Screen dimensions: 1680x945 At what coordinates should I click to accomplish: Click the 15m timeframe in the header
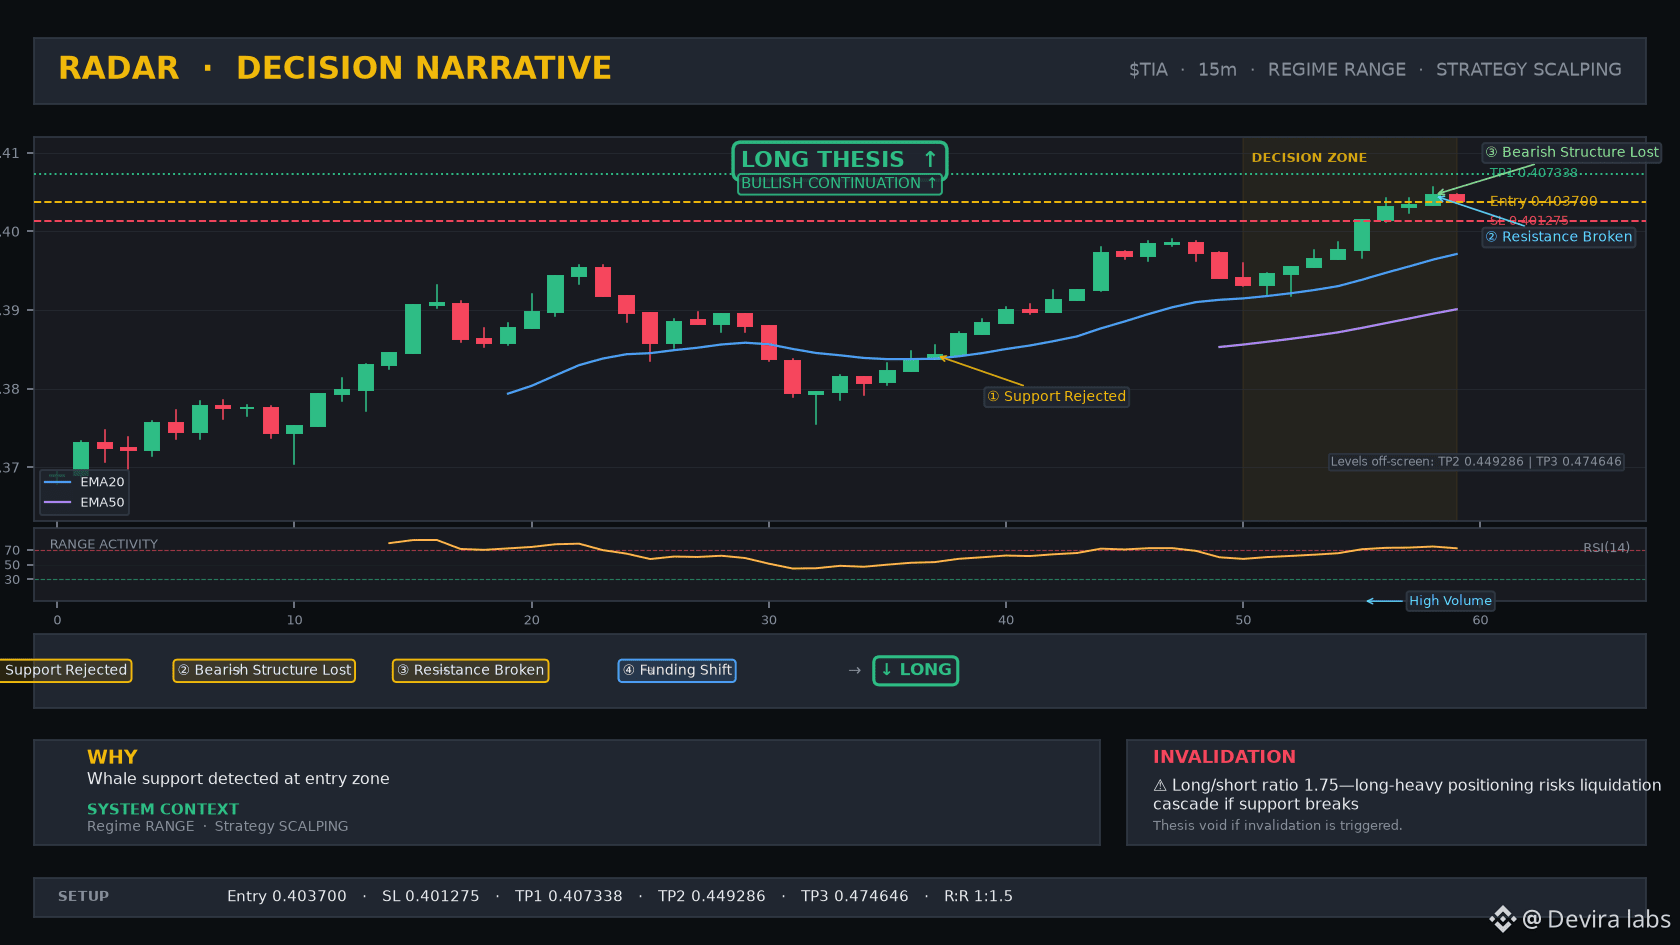[x=1217, y=70]
